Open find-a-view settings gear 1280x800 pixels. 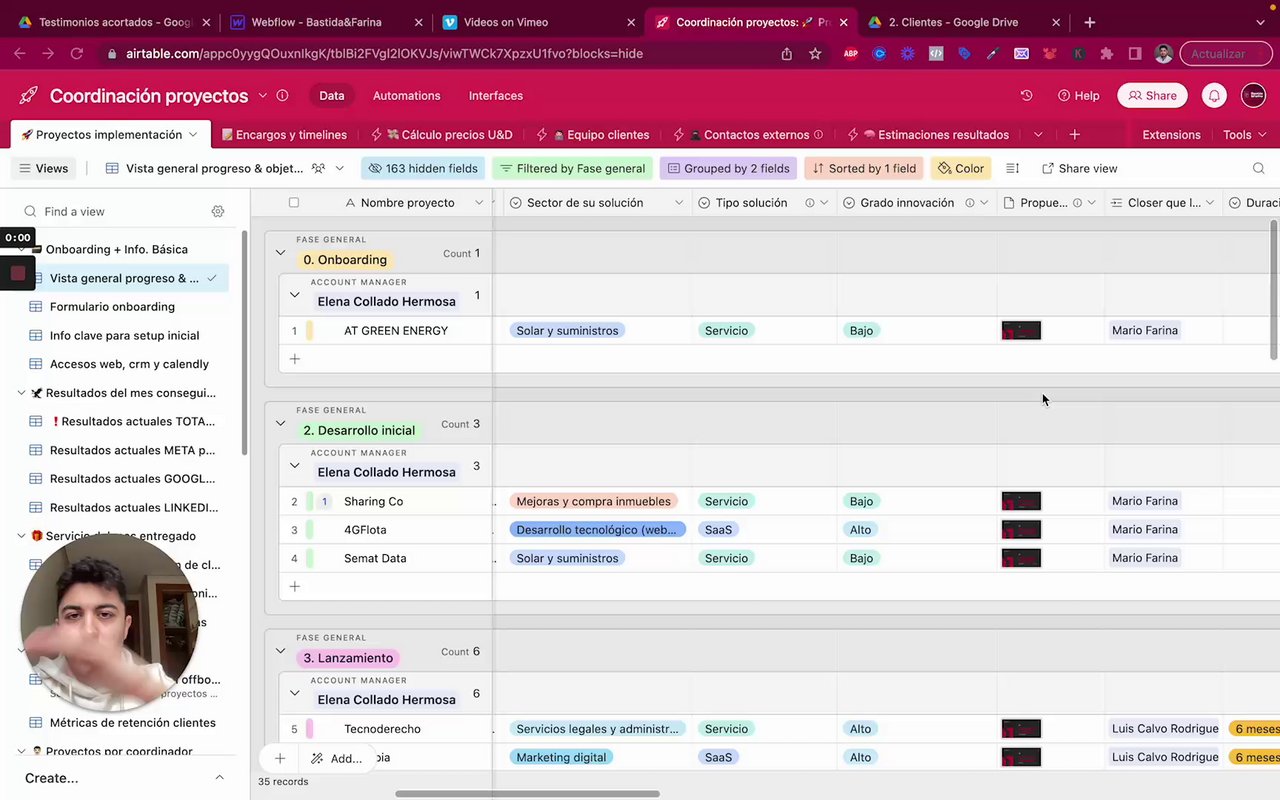(218, 212)
